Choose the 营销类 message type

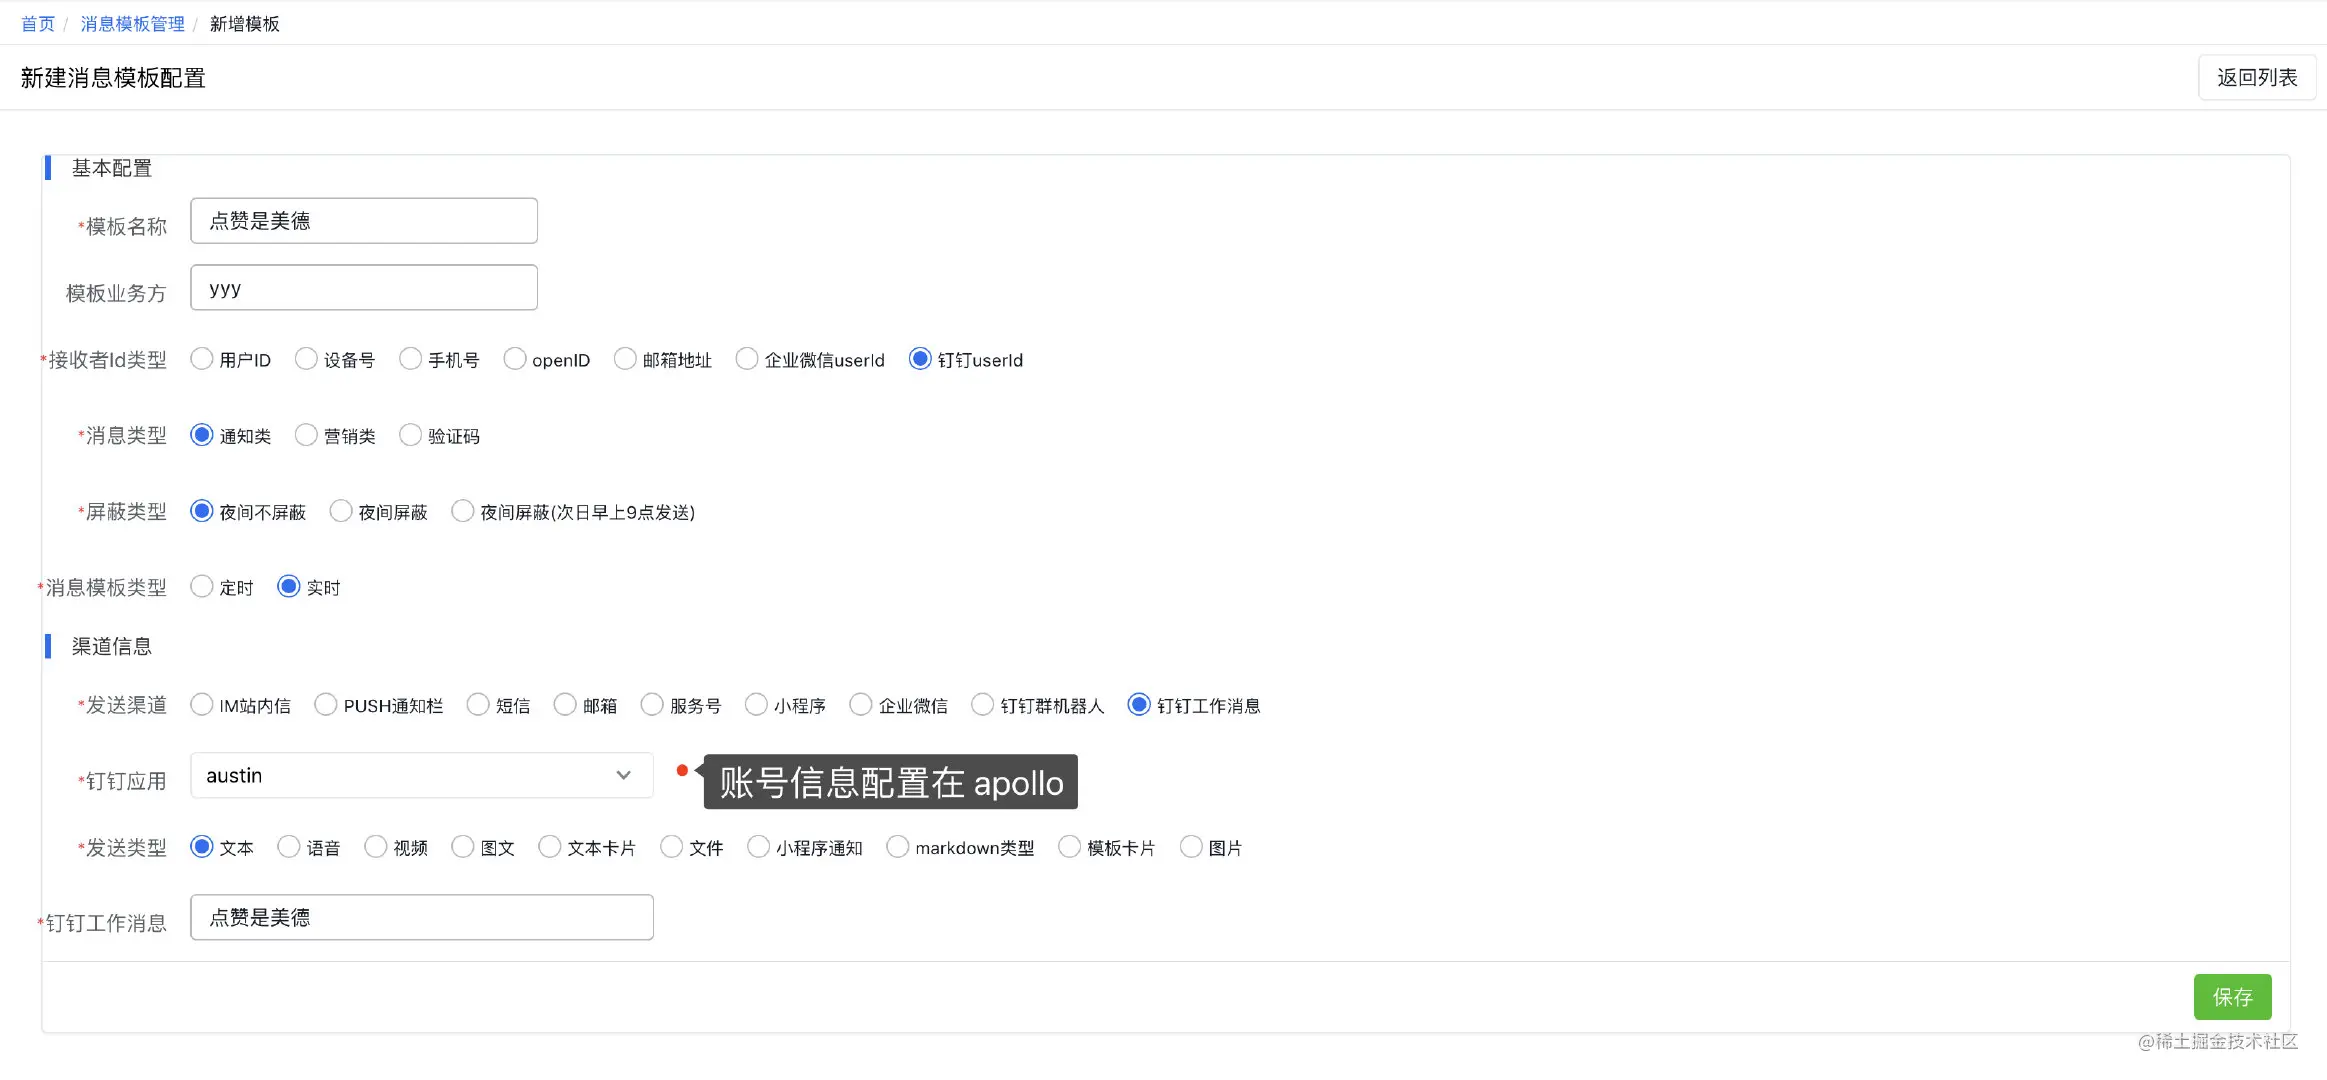pos(307,435)
